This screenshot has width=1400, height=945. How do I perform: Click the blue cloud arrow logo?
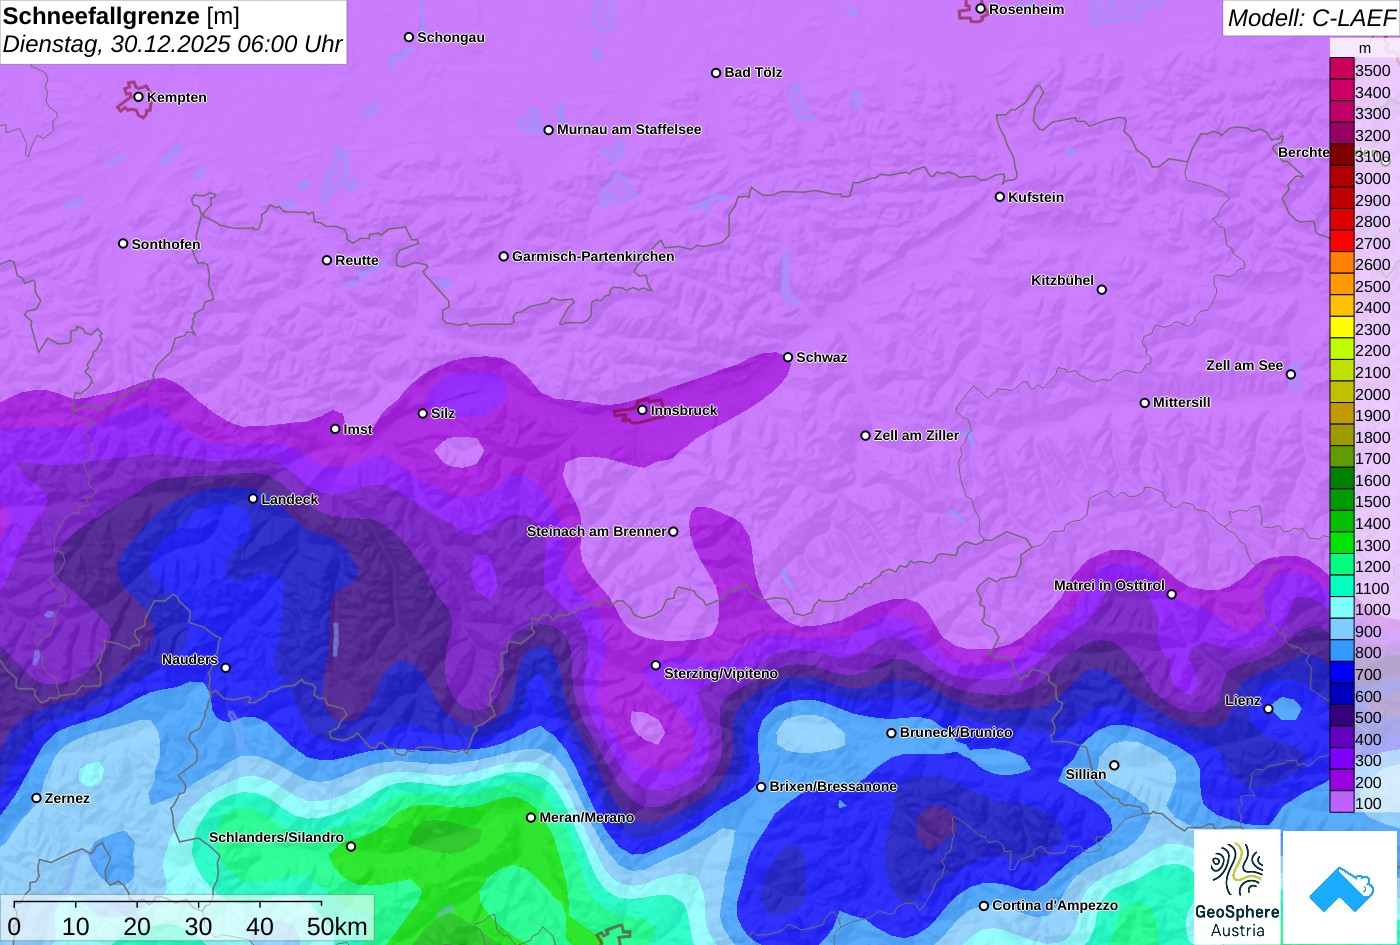pos(1342,888)
